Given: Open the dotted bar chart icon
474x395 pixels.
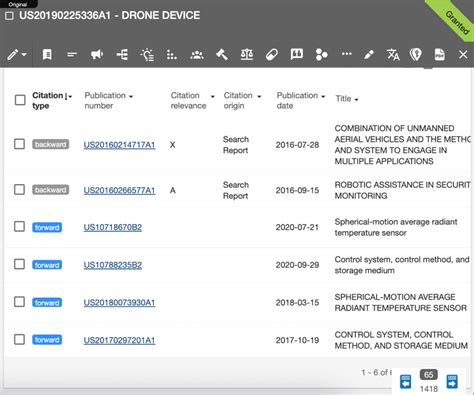Looking at the screenshot, I should coord(172,55).
